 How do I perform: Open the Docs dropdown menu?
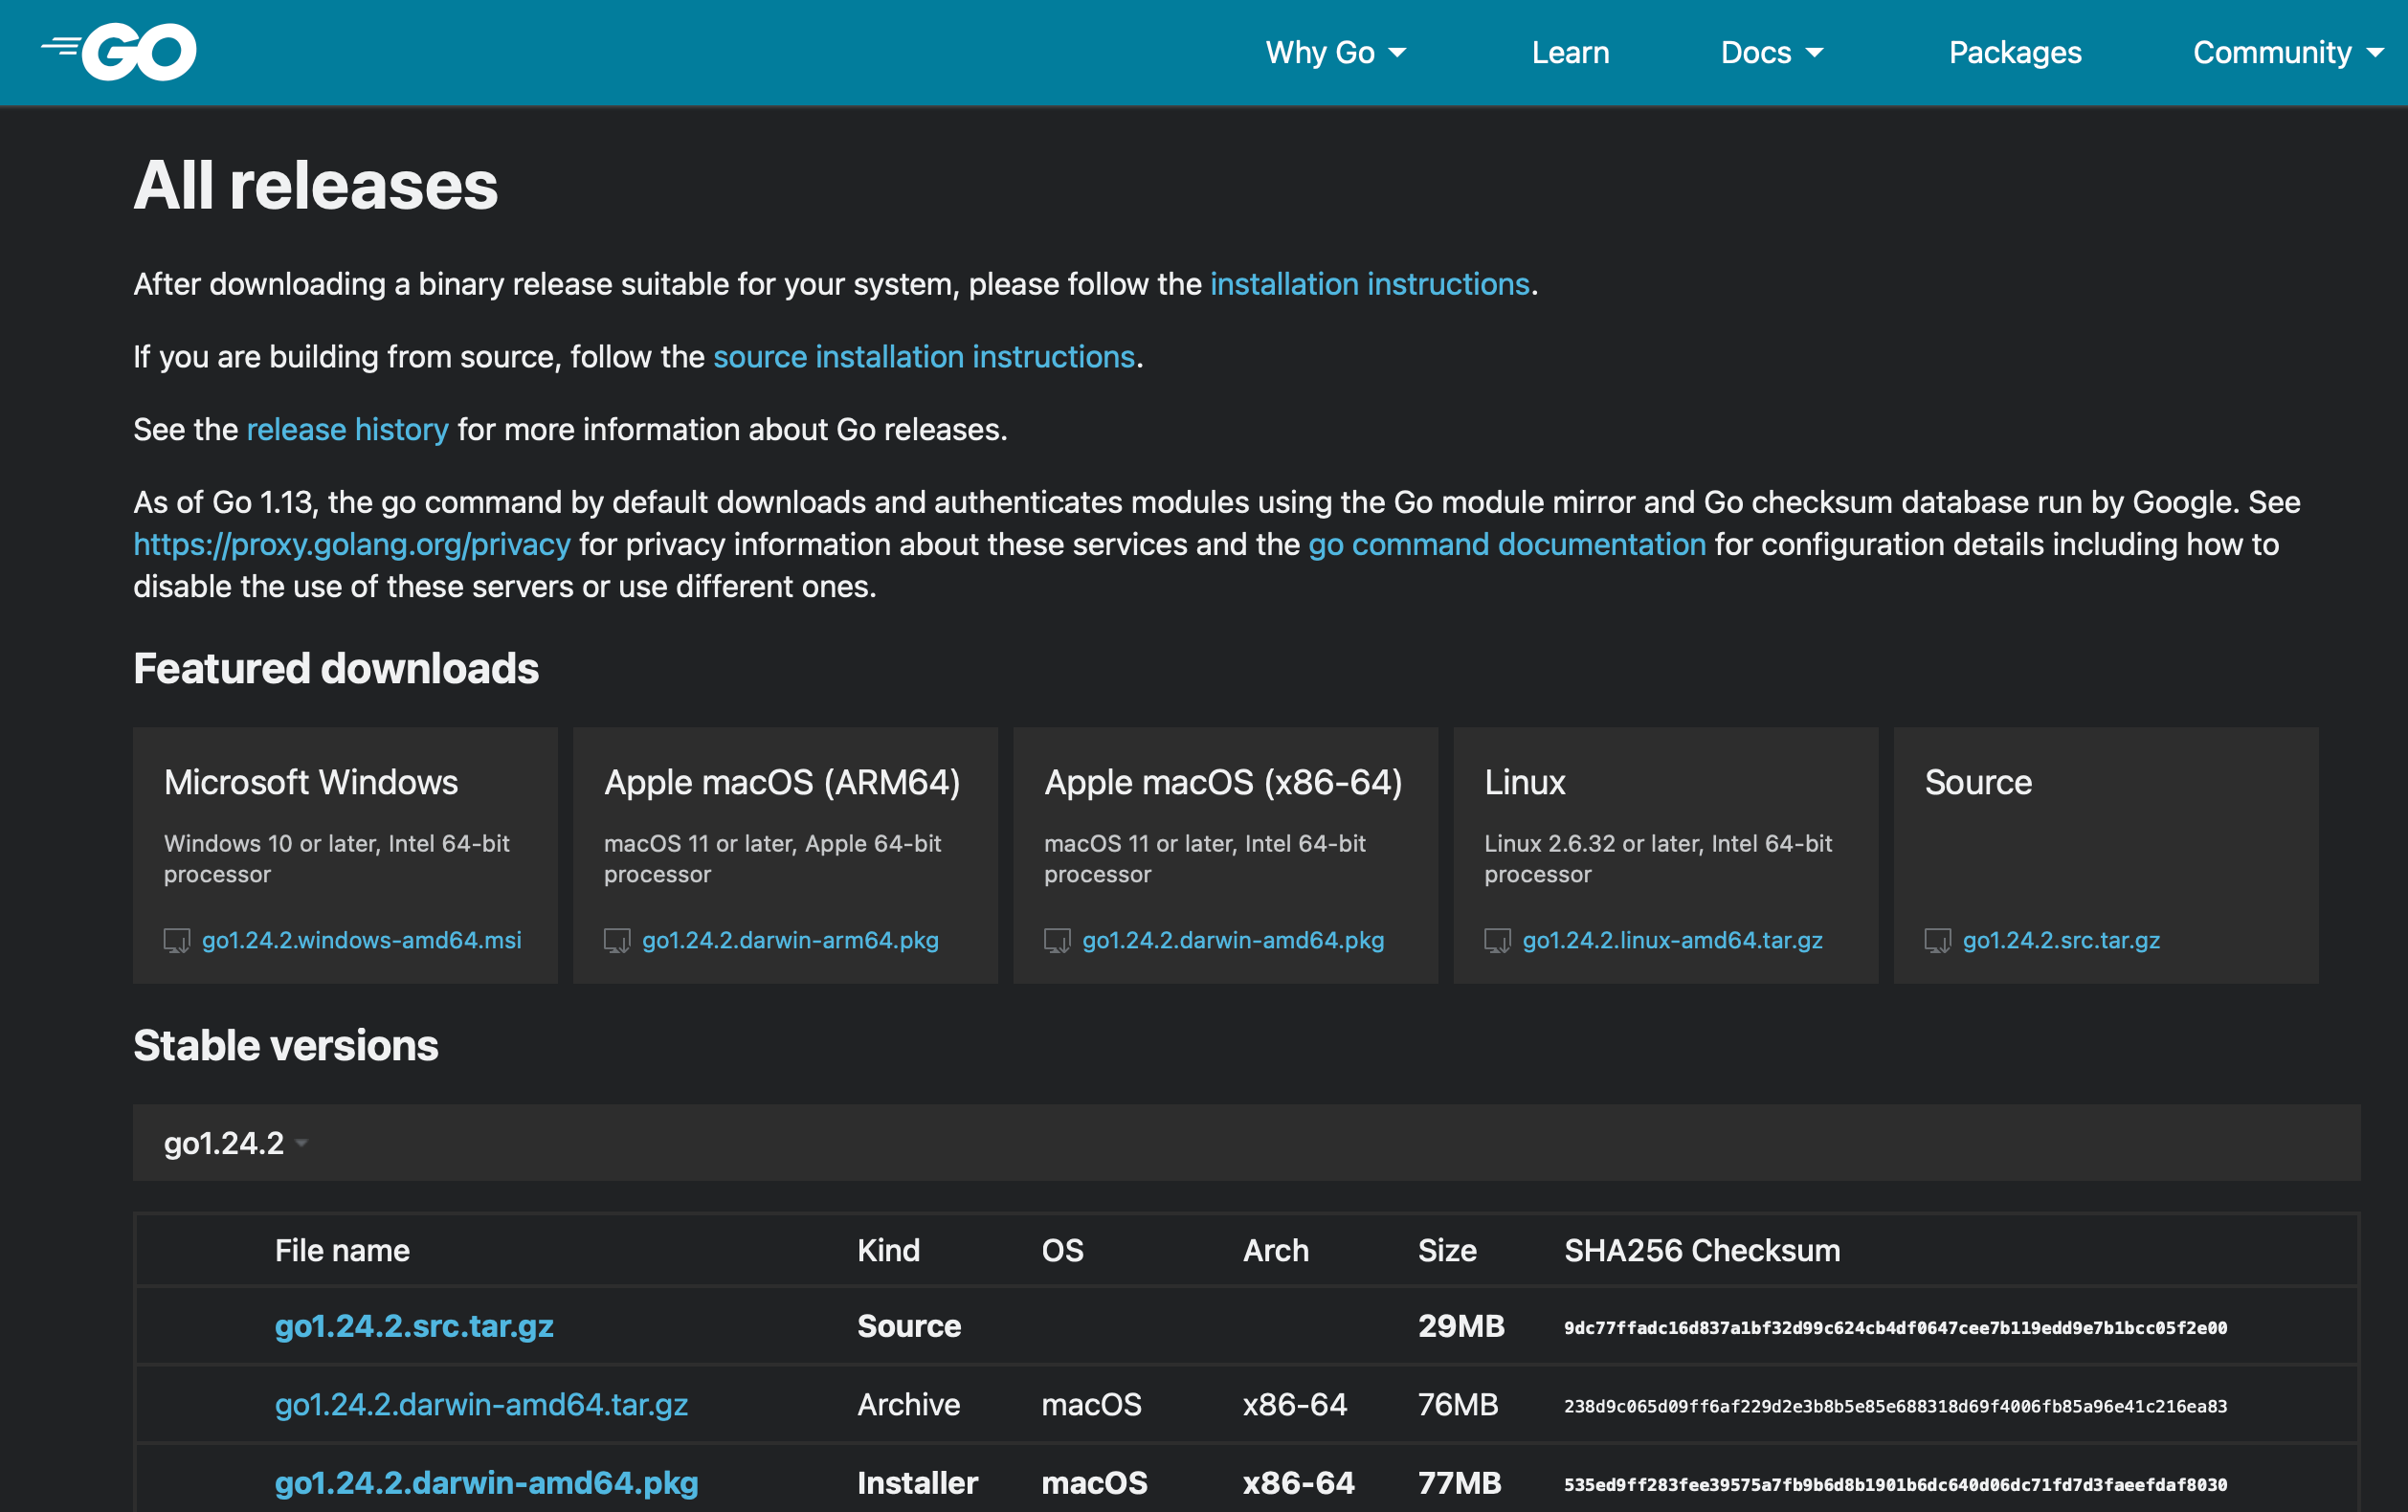(1771, 52)
